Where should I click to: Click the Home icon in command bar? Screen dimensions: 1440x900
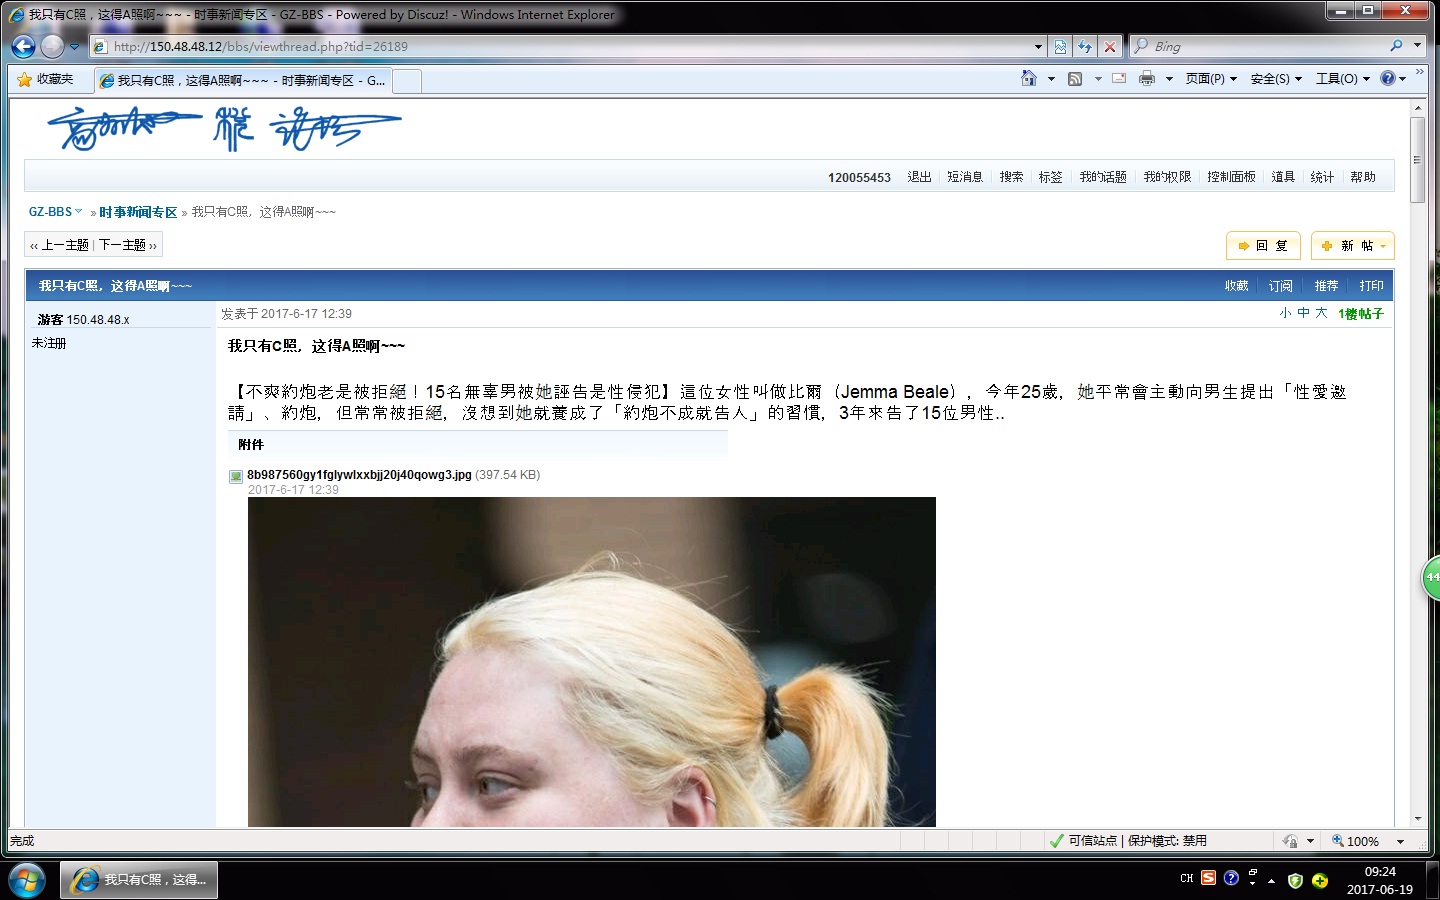pos(1028,78)
